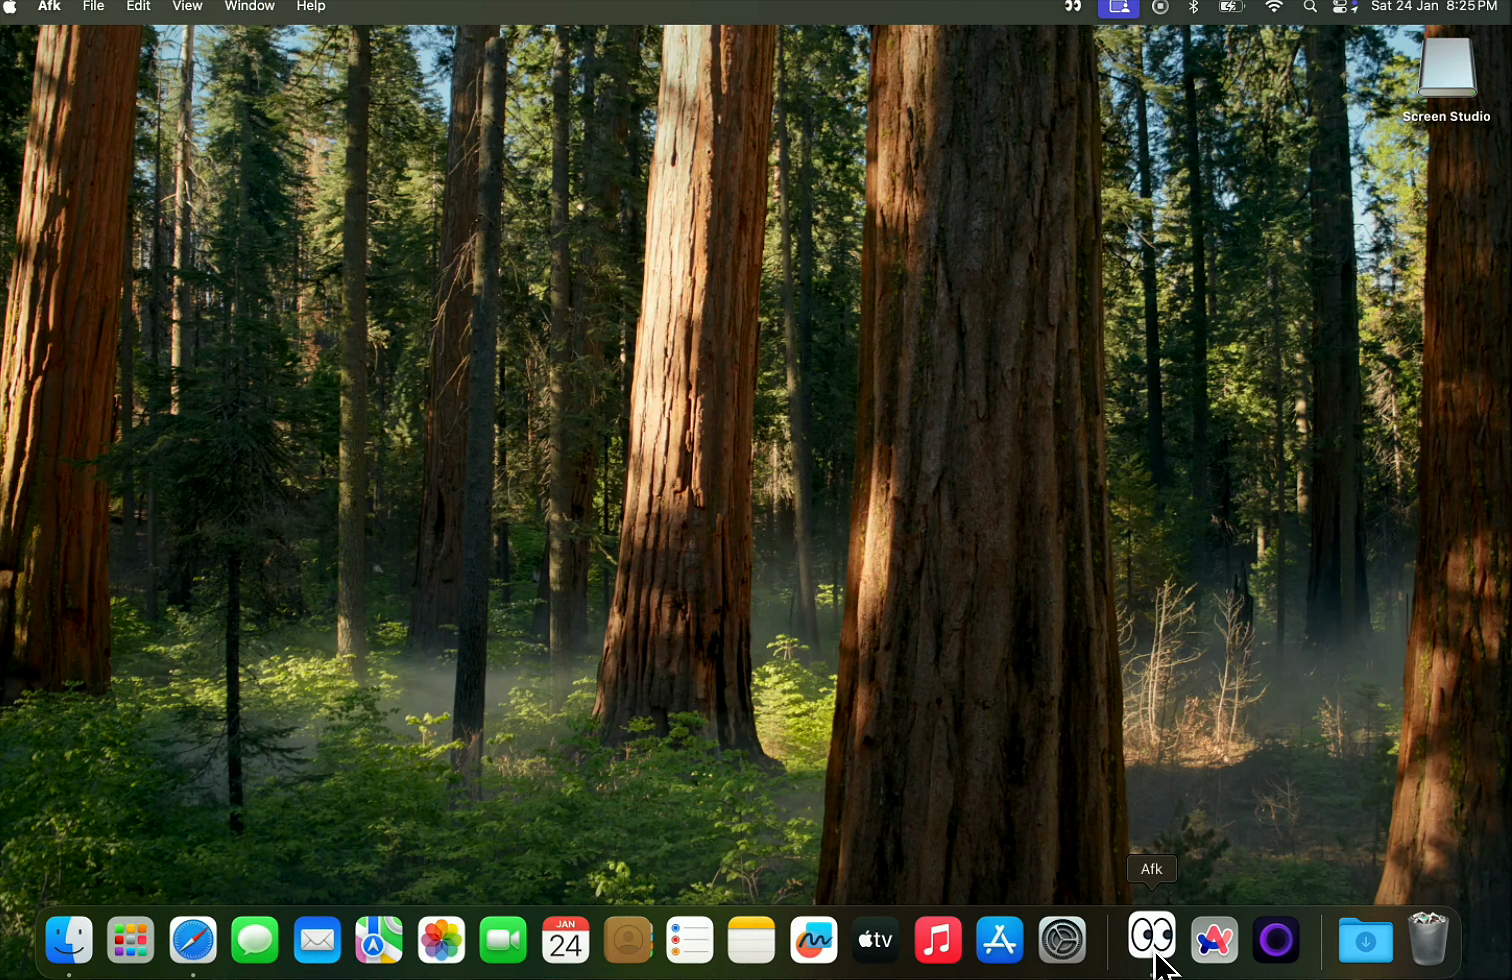1512x980 pixels.
Task: Open the Maps app
Action: pos(379,940)
